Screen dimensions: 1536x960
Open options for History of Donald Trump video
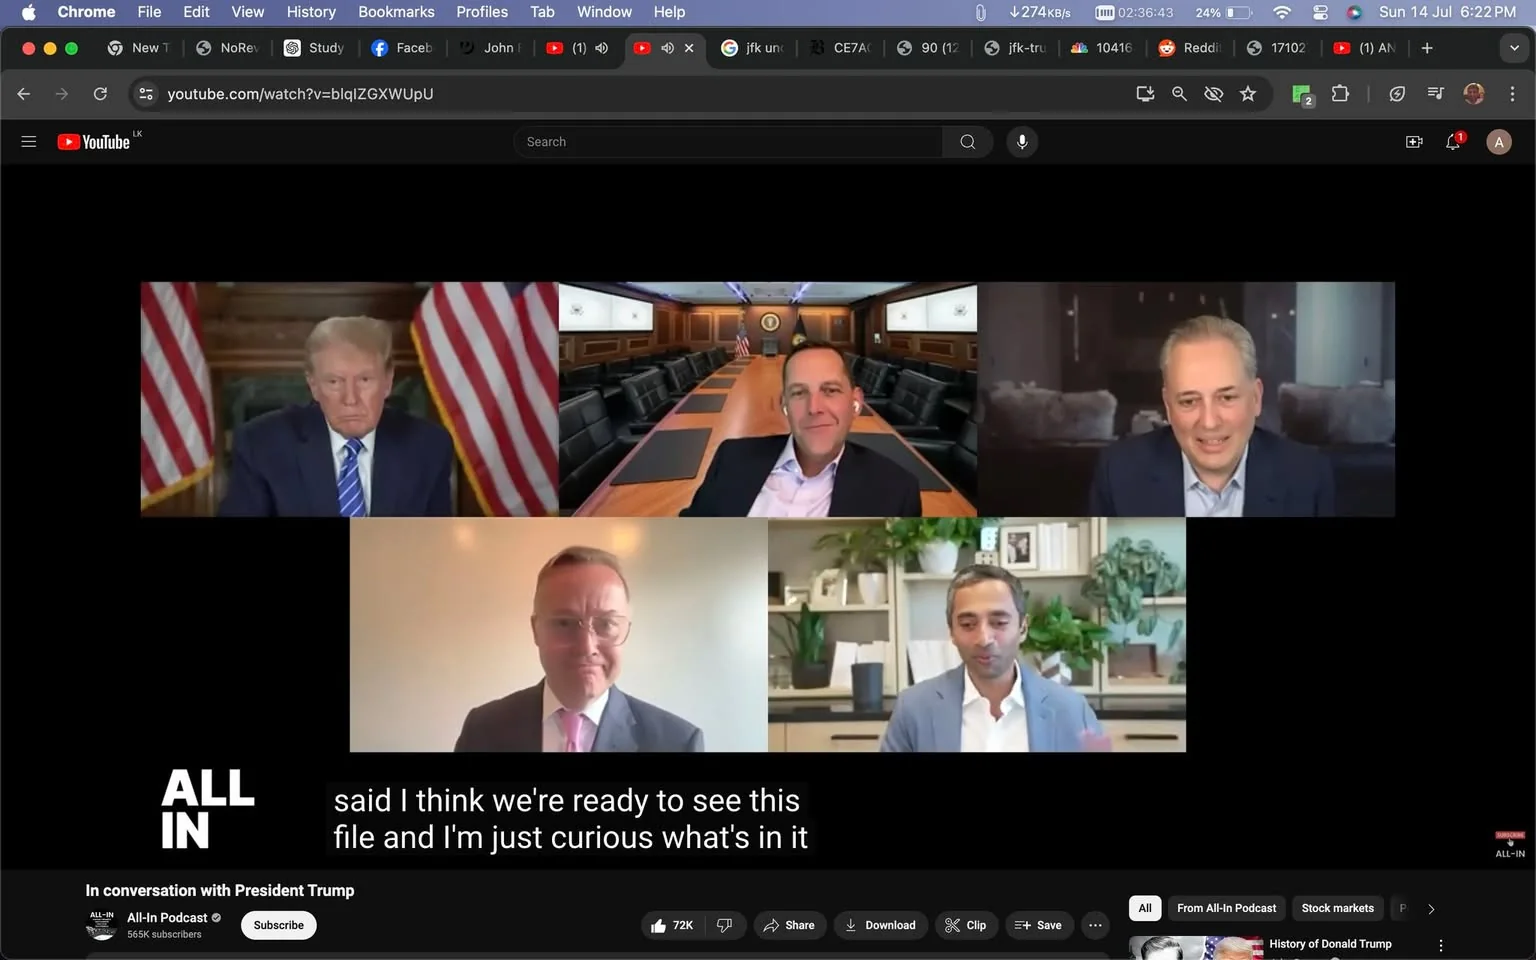coord(1441,945)
